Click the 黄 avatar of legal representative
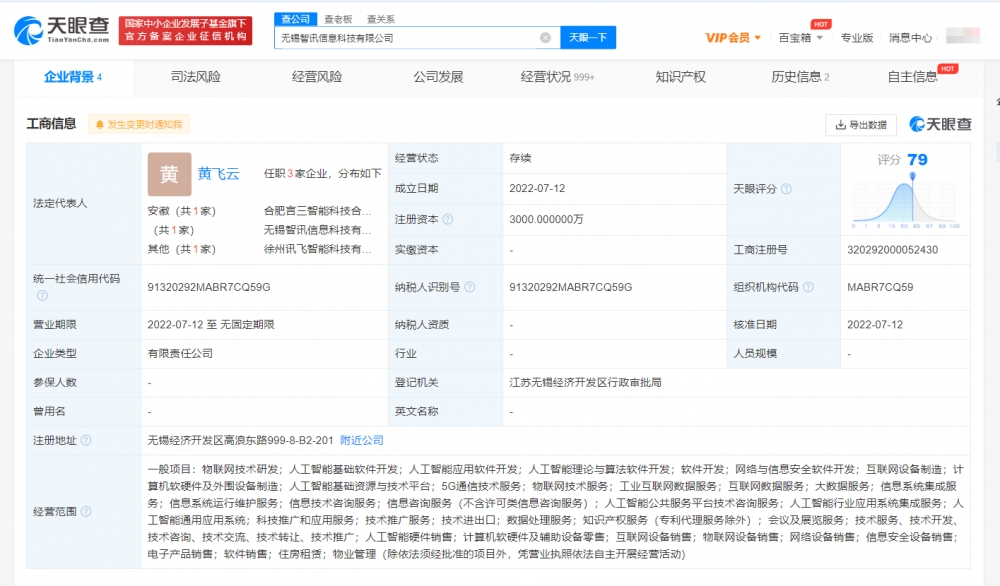Image resolution: width=1000 pixels, height=586 pixels. click(169, 174)
